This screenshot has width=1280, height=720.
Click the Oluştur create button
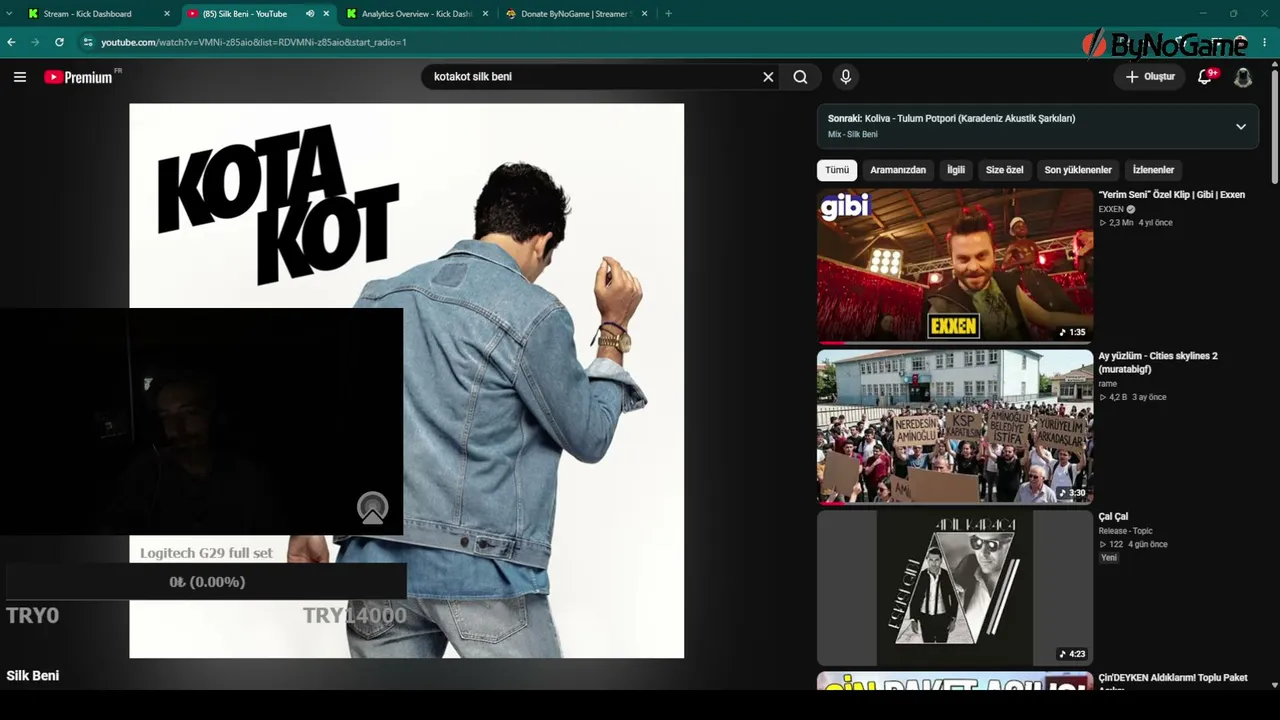(1150, 77)
